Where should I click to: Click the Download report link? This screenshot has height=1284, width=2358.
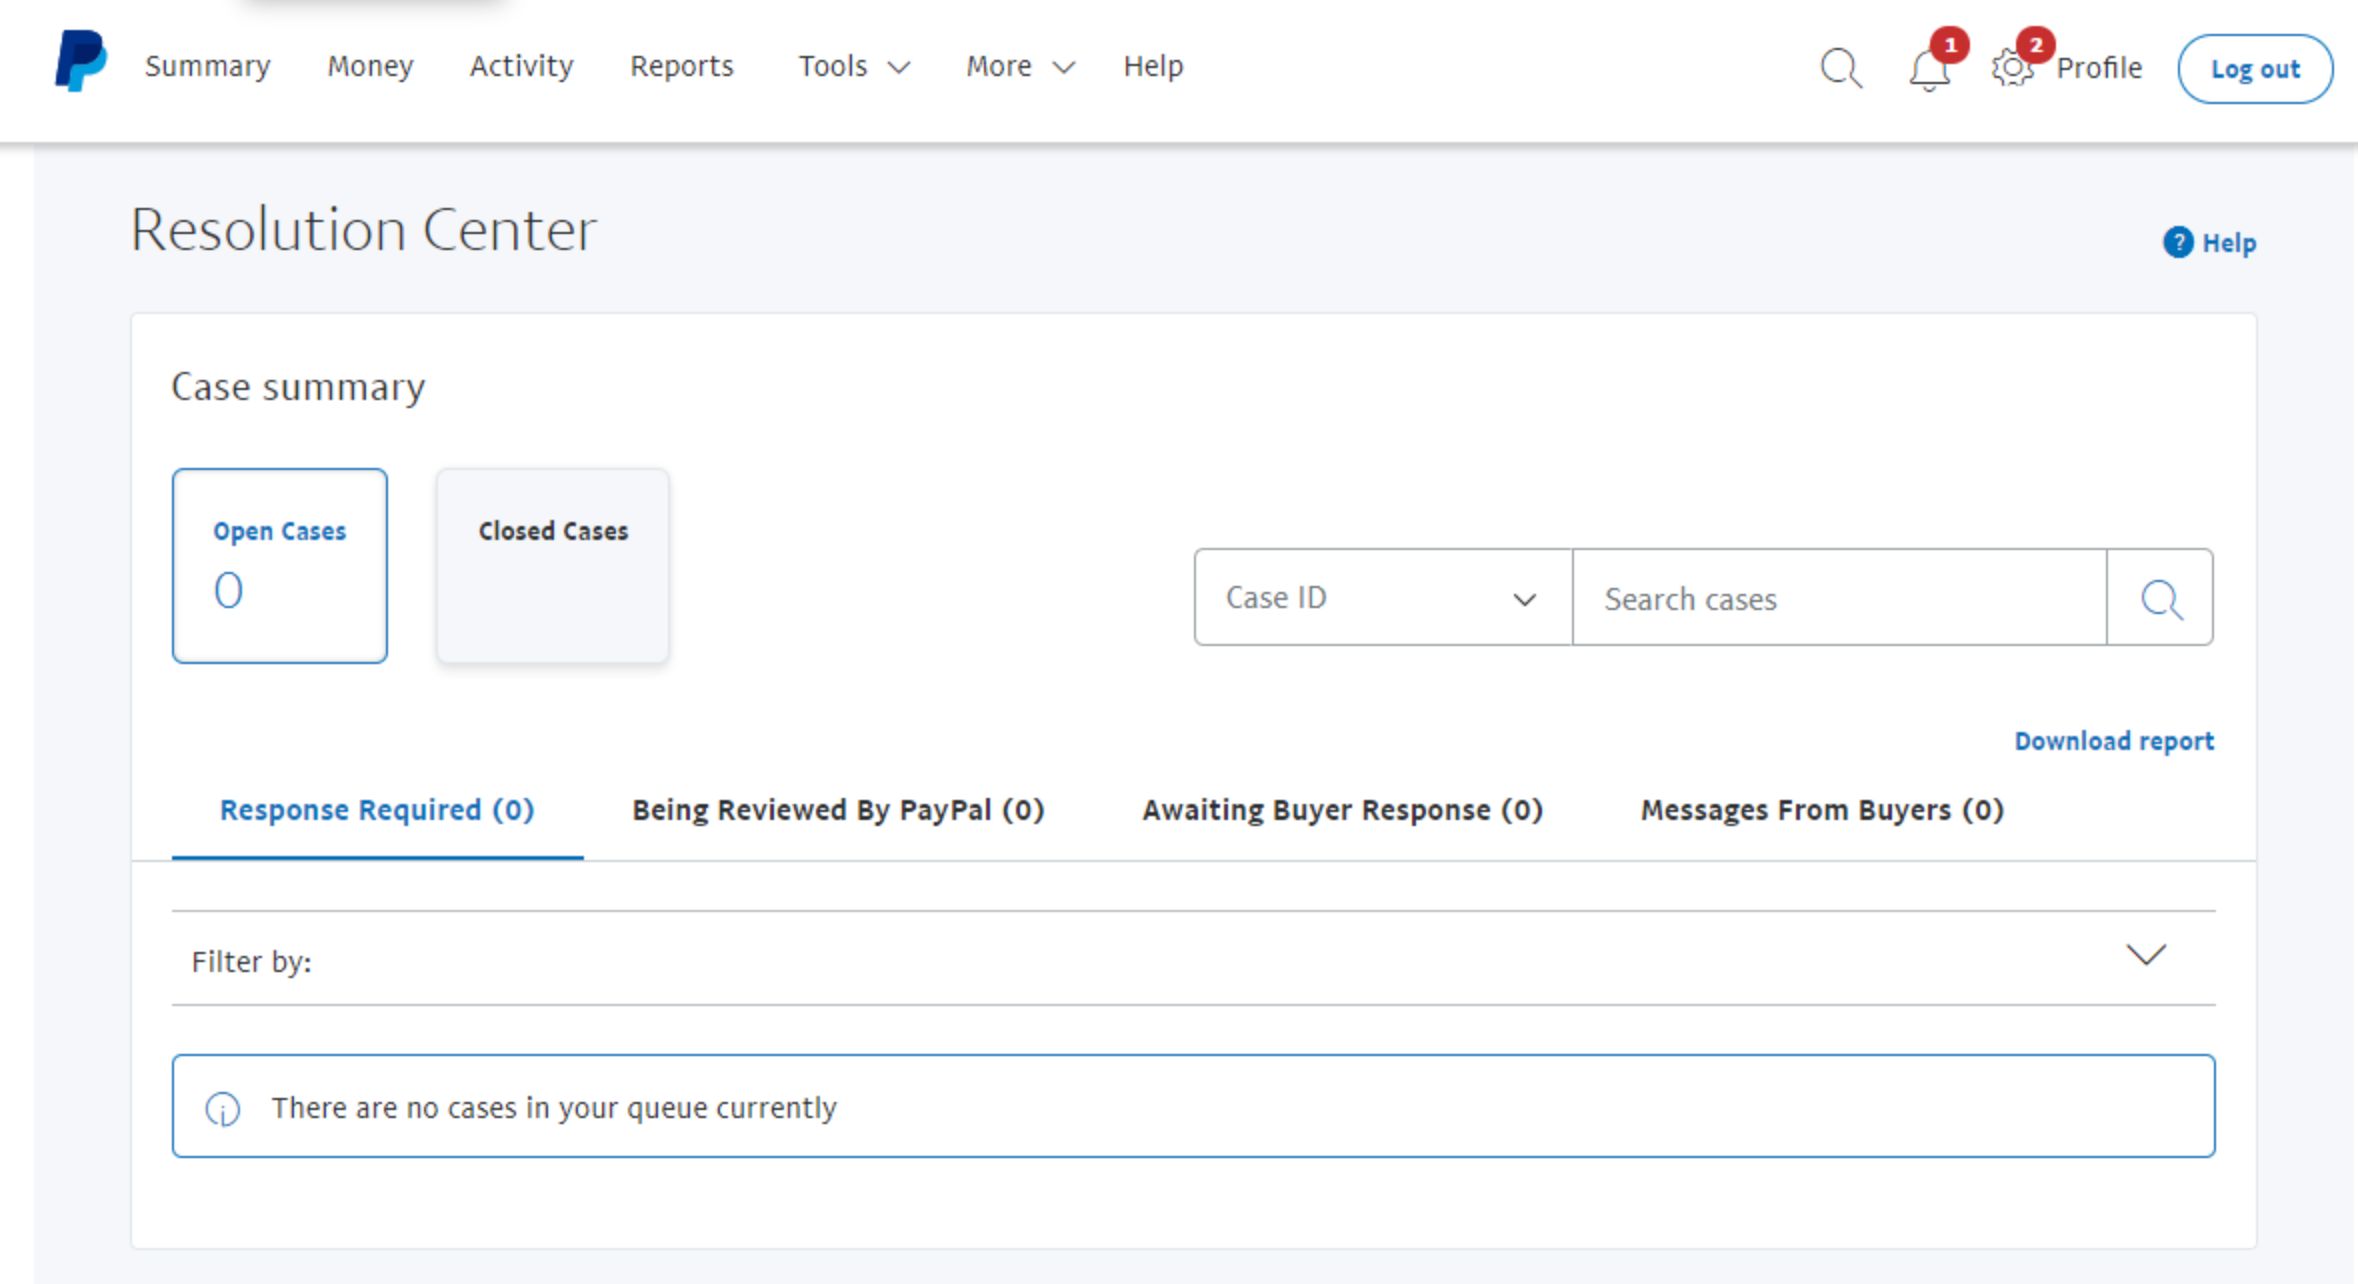2113,740
